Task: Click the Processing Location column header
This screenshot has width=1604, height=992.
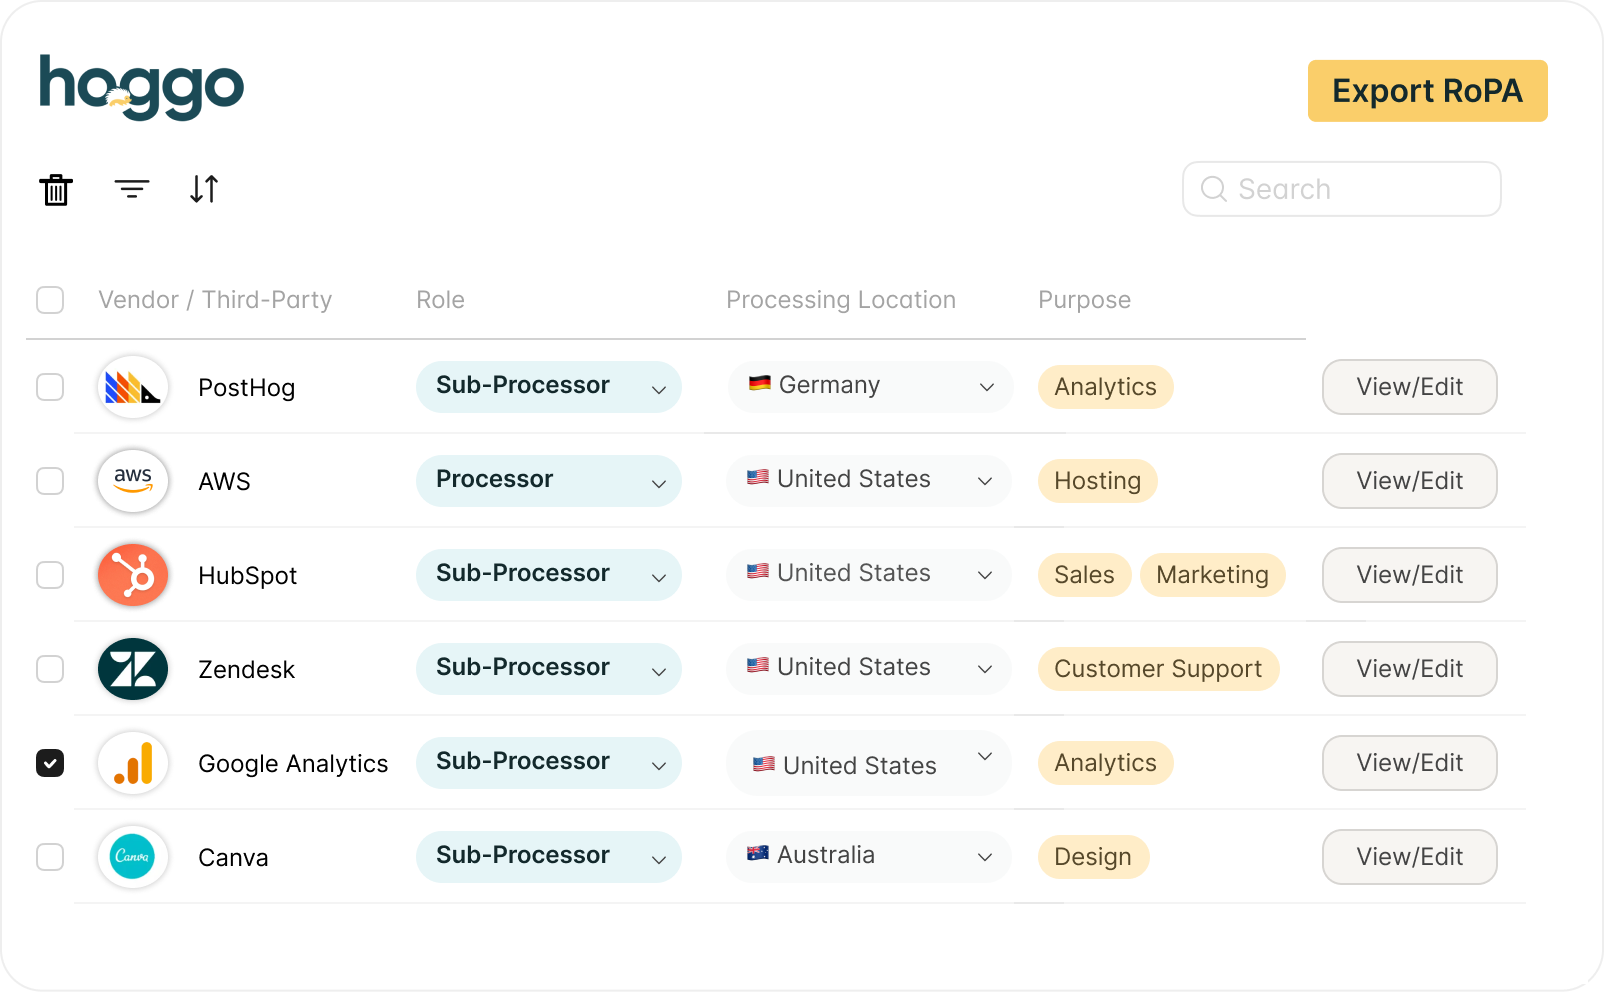Action: coord(841,300)
